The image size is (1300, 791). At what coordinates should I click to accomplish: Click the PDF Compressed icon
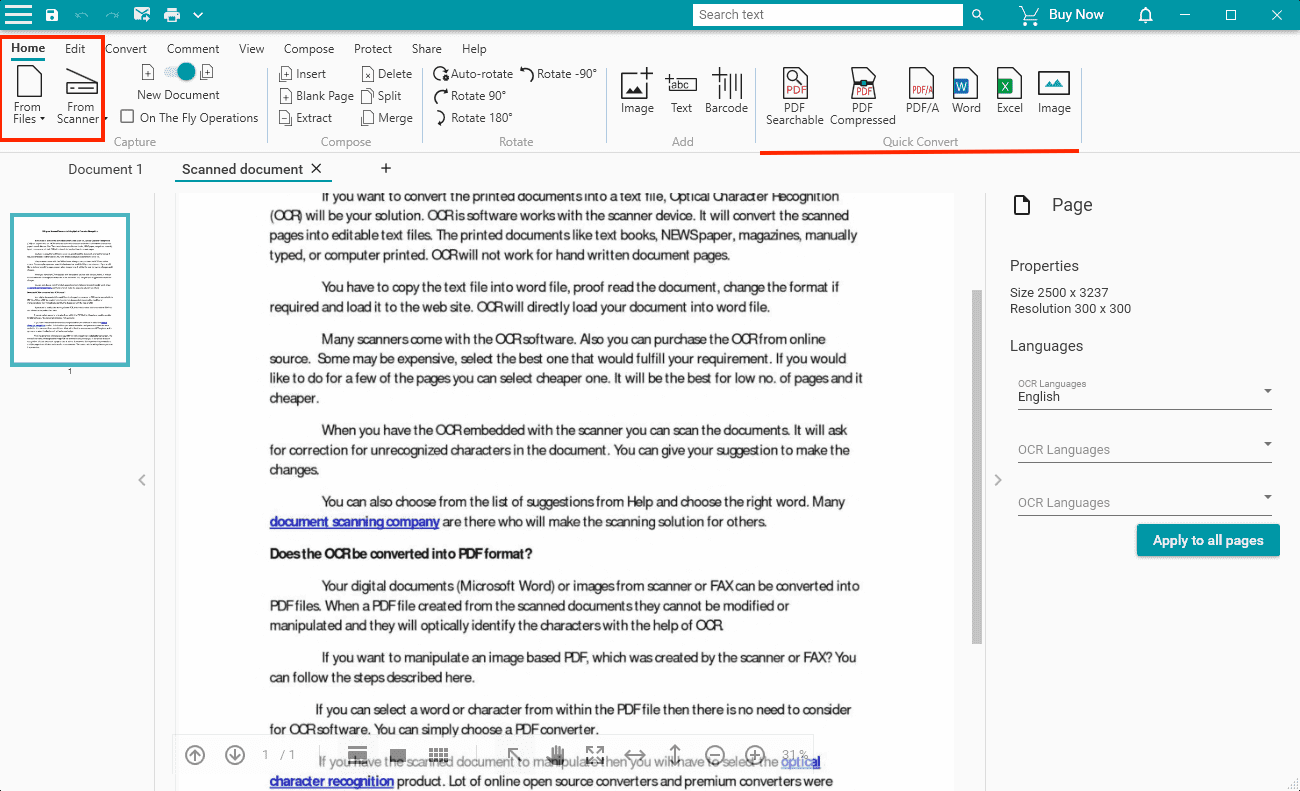(x=862, y=84)
